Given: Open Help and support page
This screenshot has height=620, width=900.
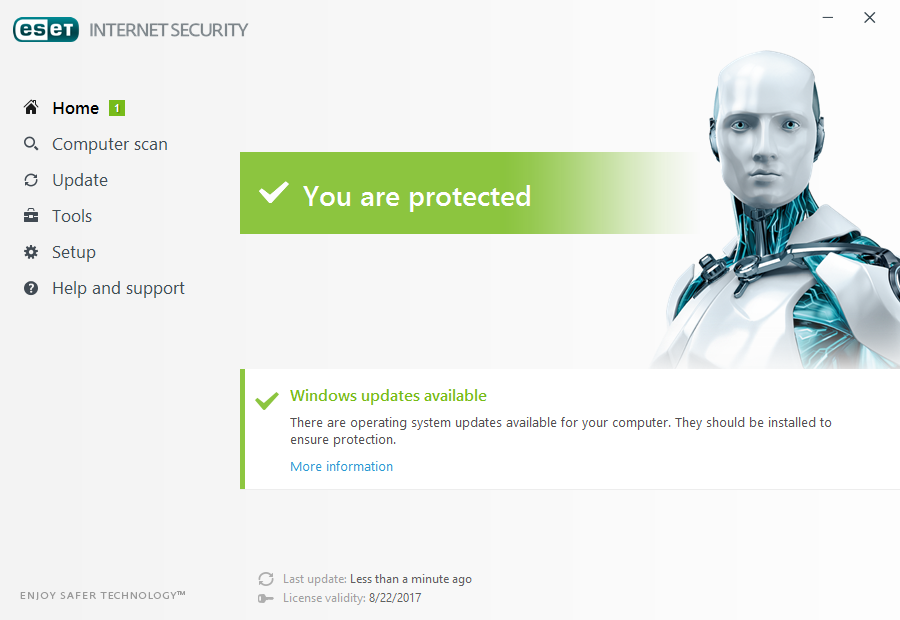Looking at the screenshot, I should pyautogui.click(x=118, y=288).
